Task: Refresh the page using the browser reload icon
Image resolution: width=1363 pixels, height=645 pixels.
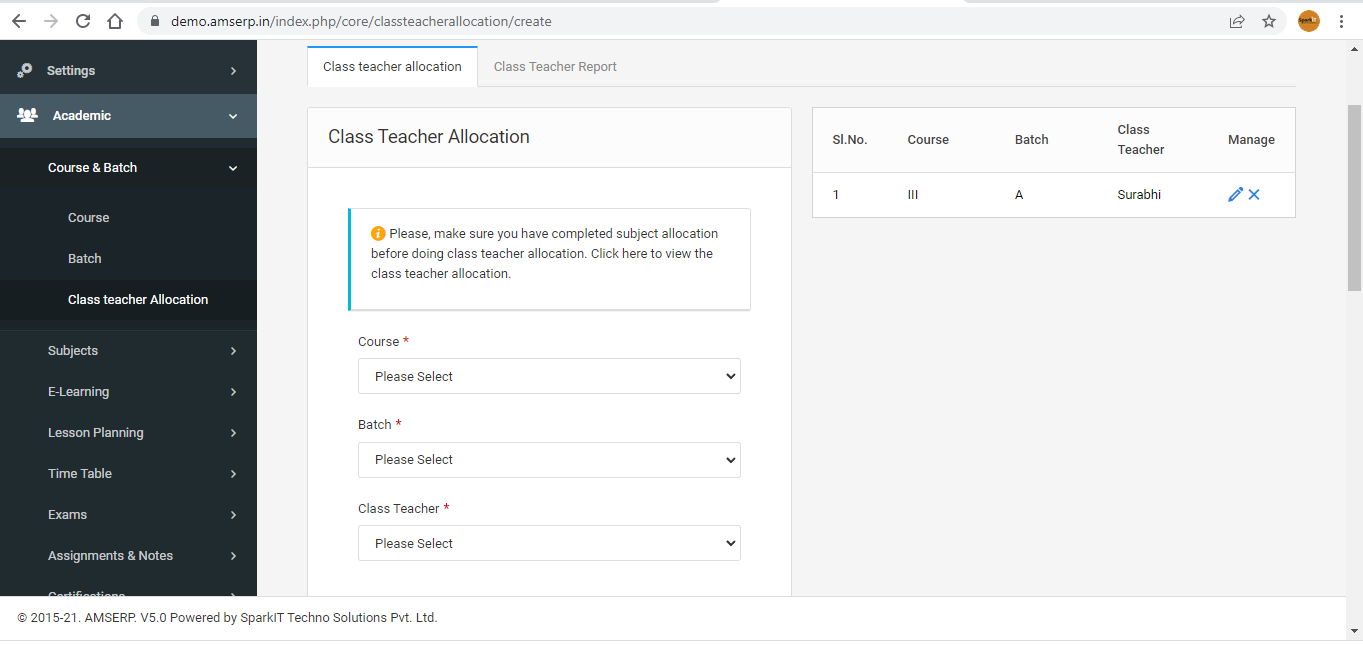Action: [82, 20]
